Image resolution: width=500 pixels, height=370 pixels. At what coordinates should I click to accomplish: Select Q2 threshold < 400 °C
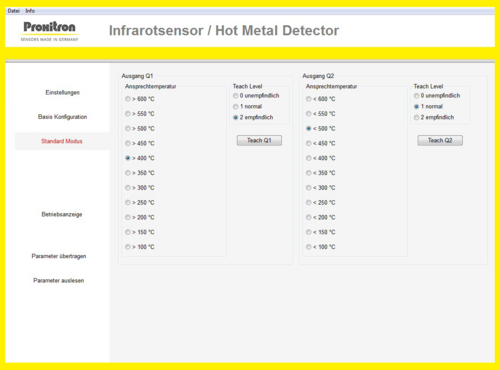click(321, 158)
